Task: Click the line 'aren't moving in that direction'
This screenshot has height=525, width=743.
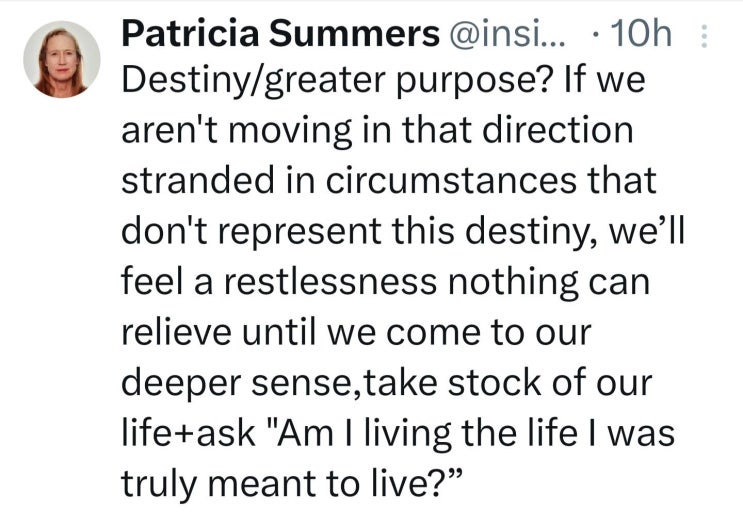Action: (377, 130)
